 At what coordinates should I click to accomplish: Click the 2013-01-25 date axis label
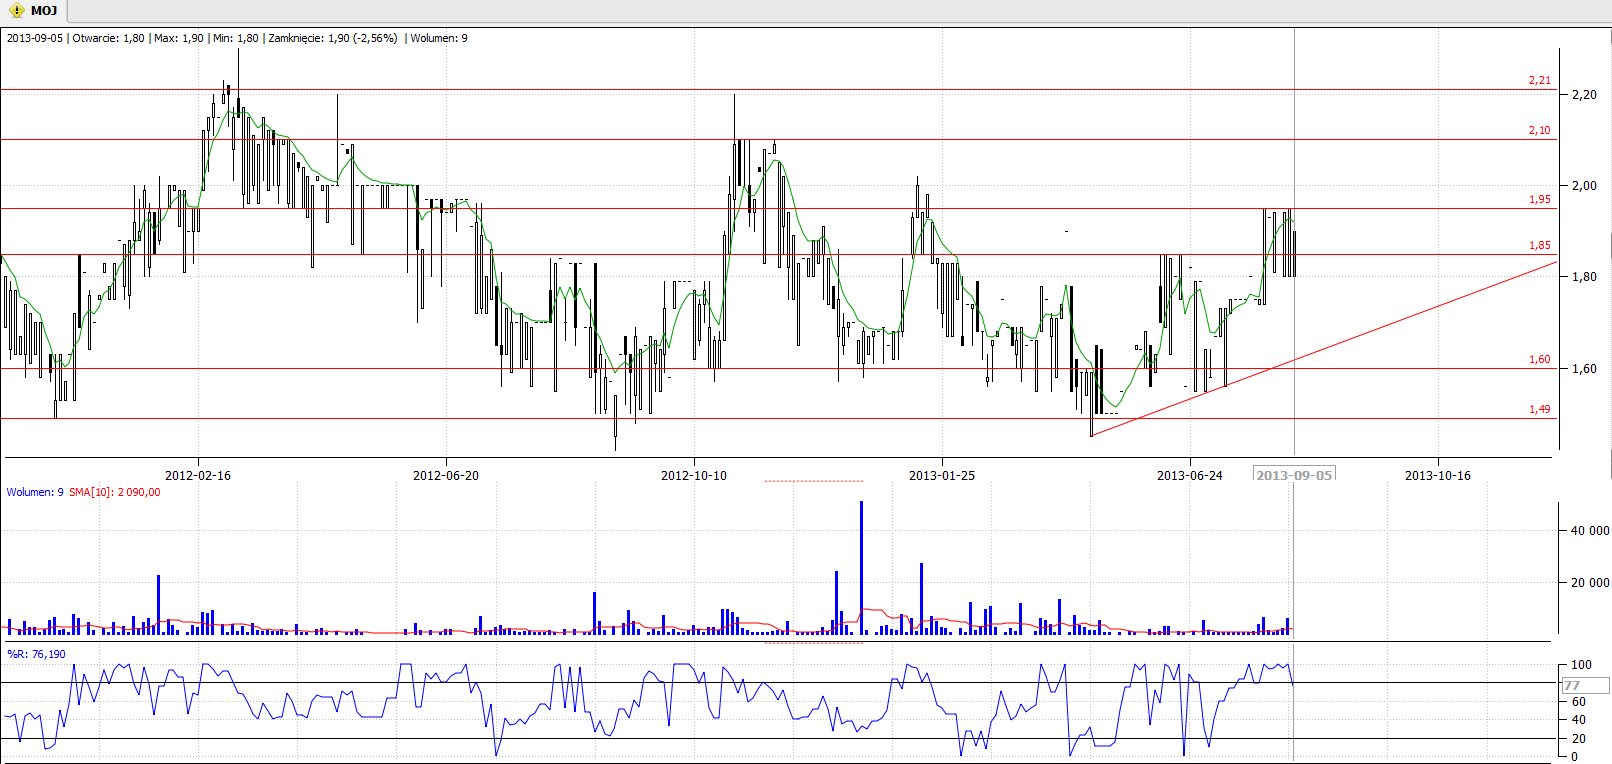tap(942, 475)
